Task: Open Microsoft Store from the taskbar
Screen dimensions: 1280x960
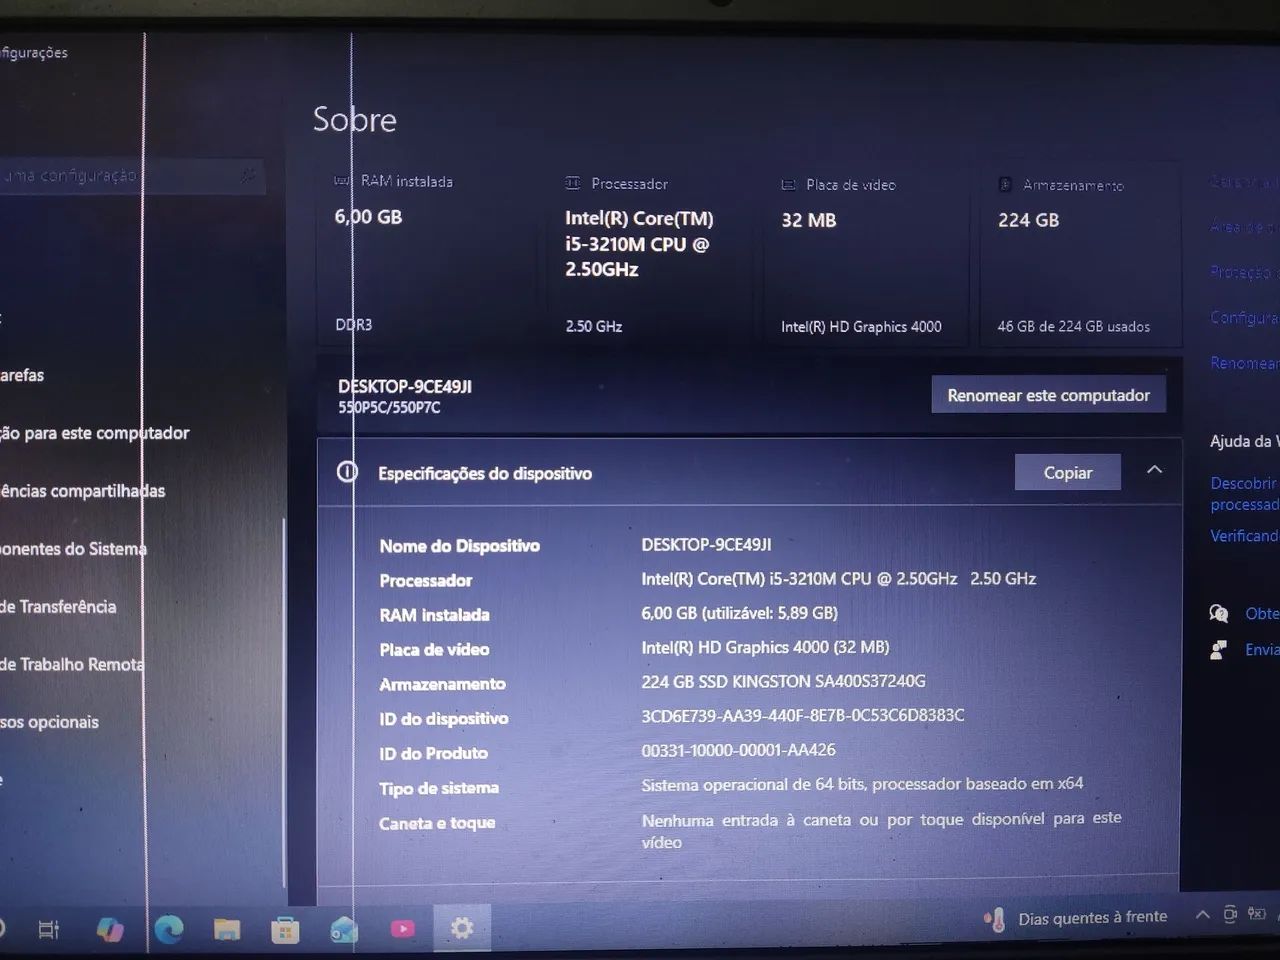Action: point(285,931)
